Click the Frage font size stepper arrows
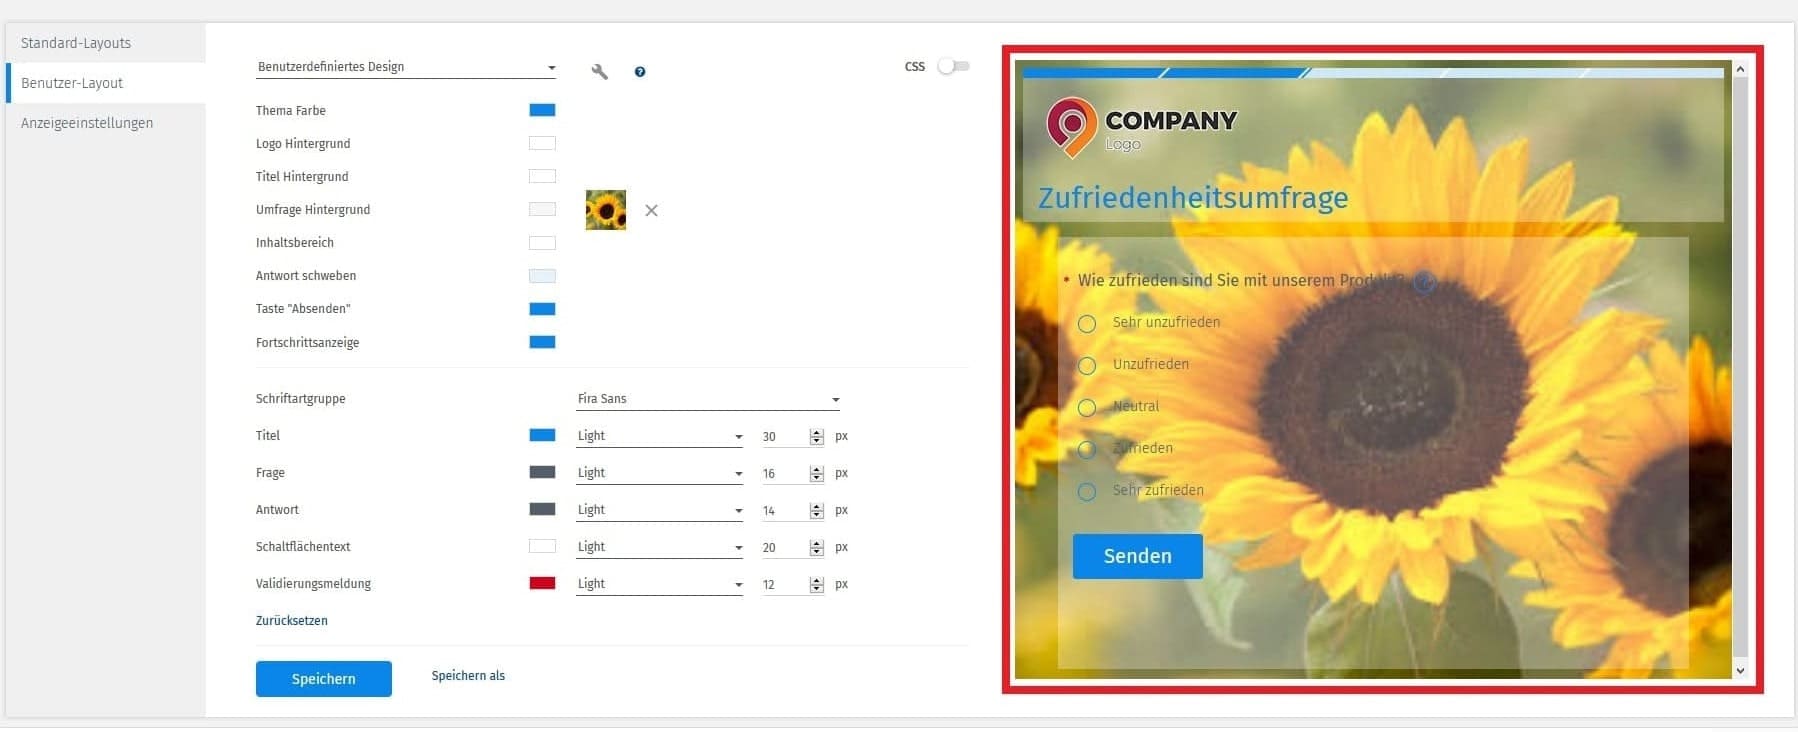The height and width of the screenshot is (732, 1798). pos(817,474)
